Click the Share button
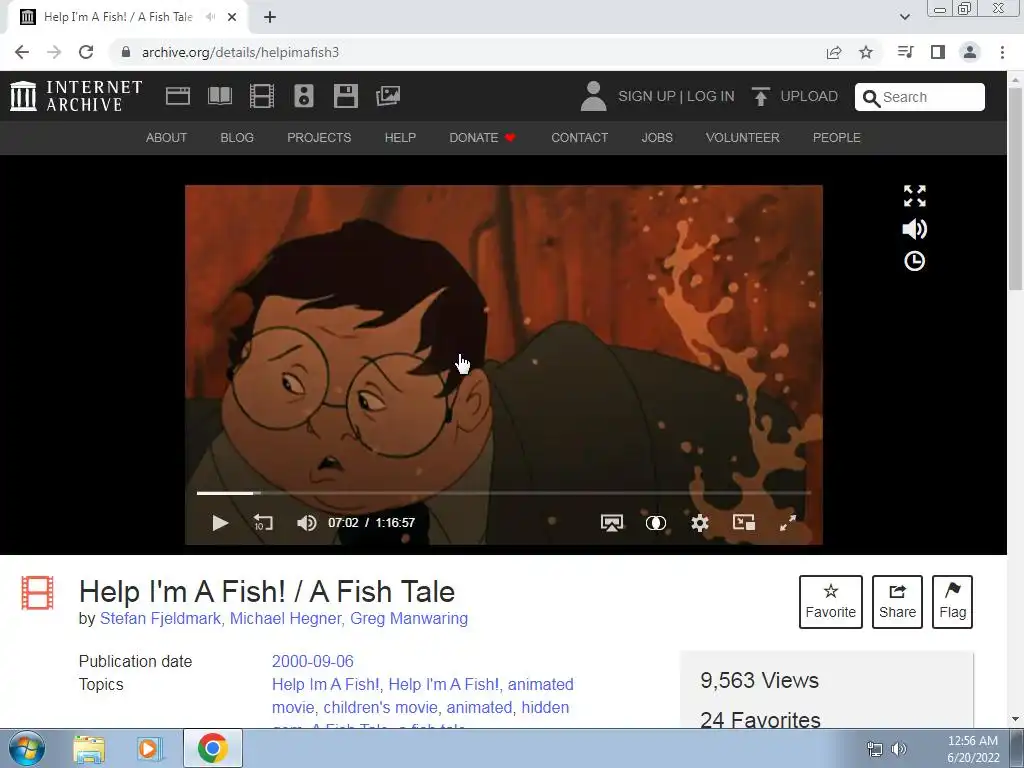The height and width of the screenshot is (768, 1024). pos(897,601)
